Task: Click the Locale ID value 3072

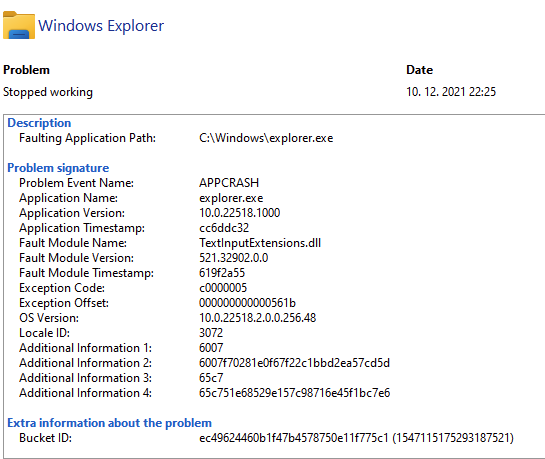Action: [x=211, y=333]
